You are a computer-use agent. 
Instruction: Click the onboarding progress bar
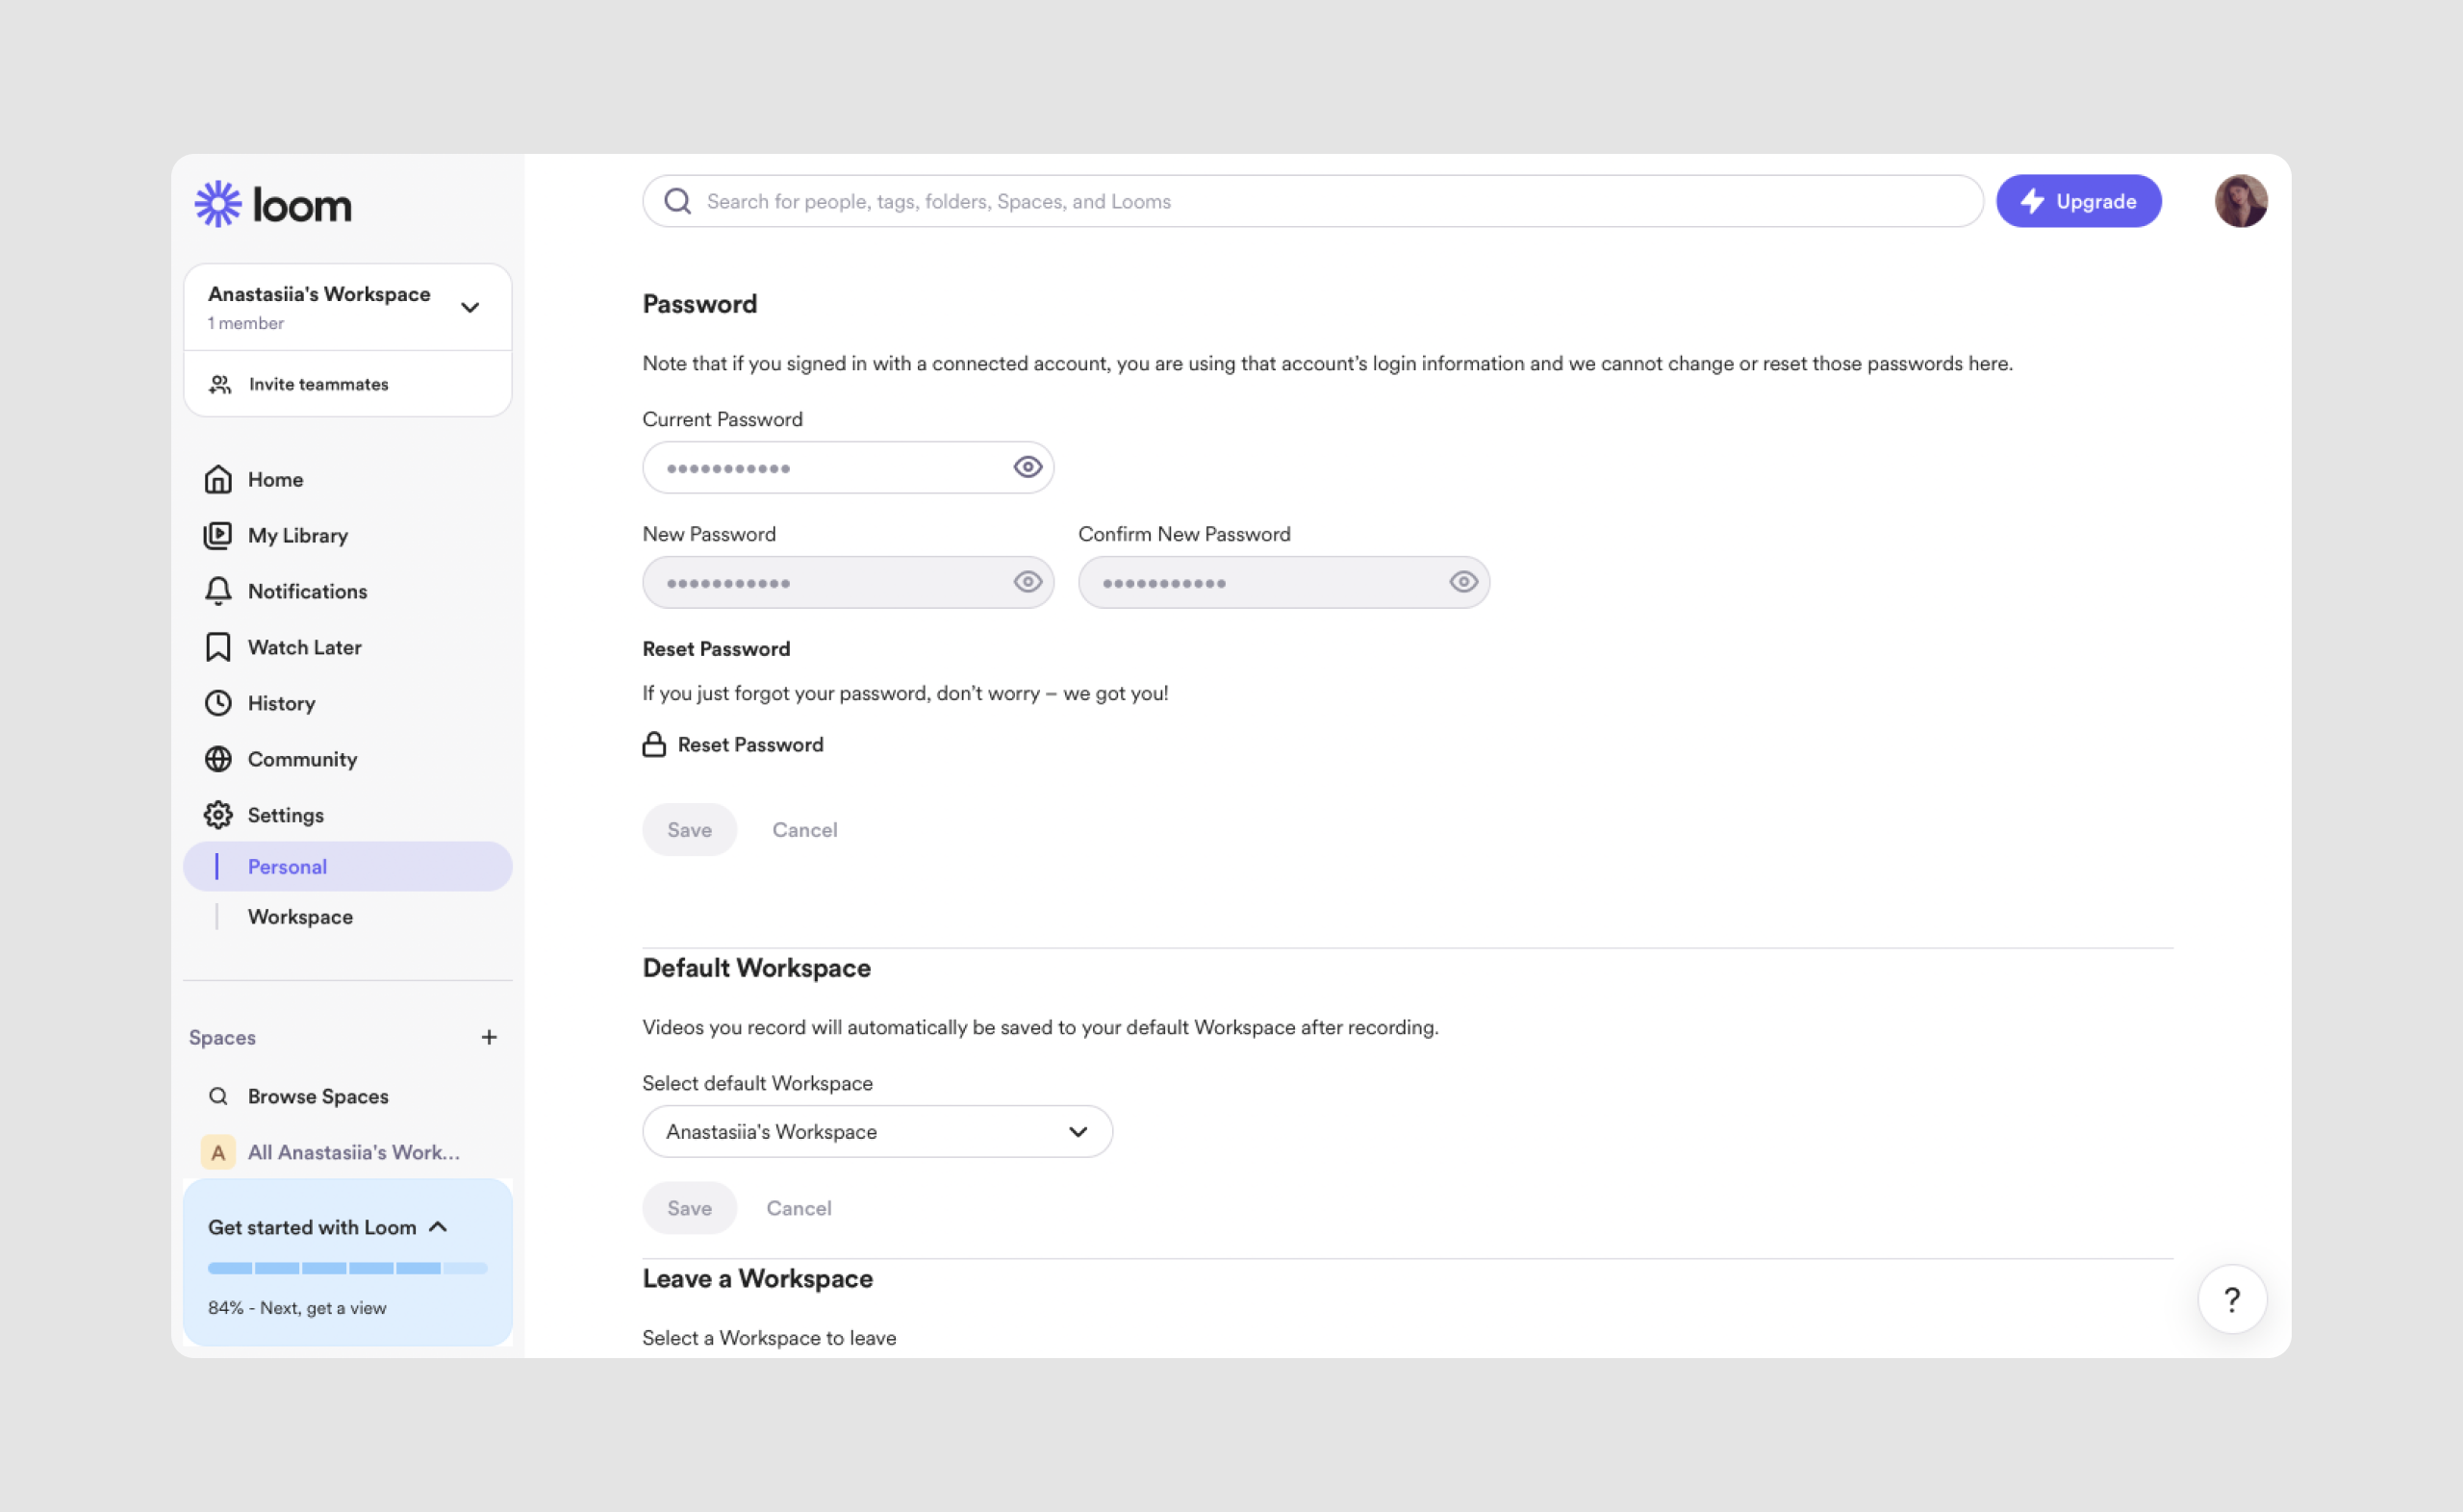tap(347, 1268)
